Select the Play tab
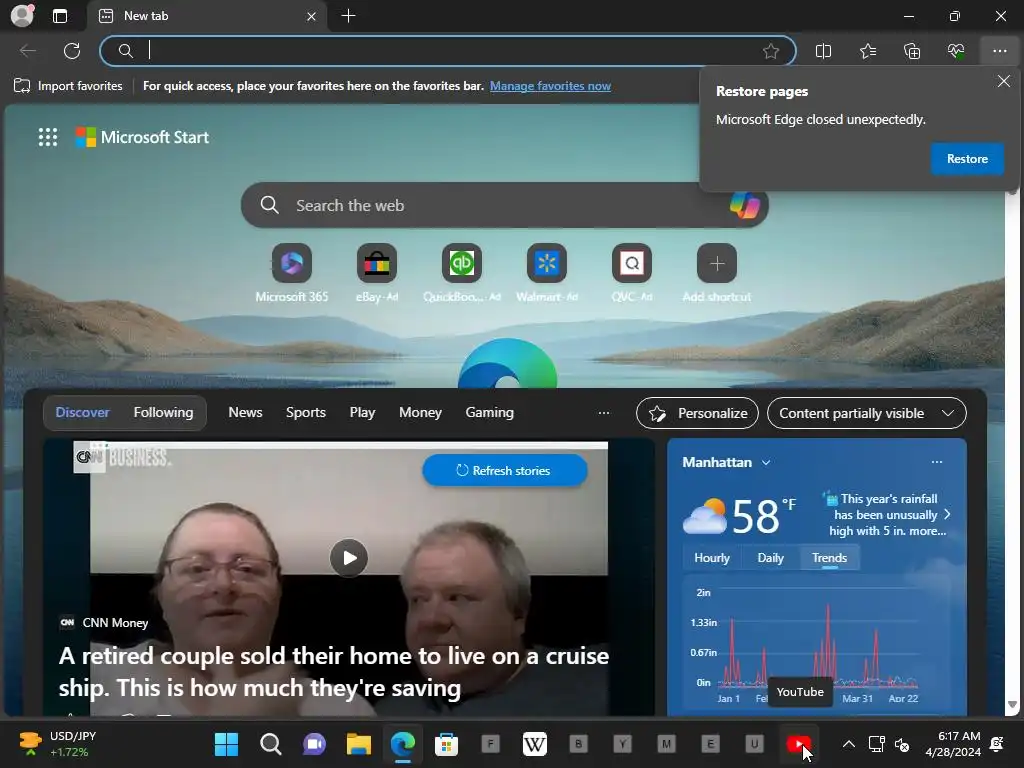This screenshot has width=1024, height=768. click(362, 413)
